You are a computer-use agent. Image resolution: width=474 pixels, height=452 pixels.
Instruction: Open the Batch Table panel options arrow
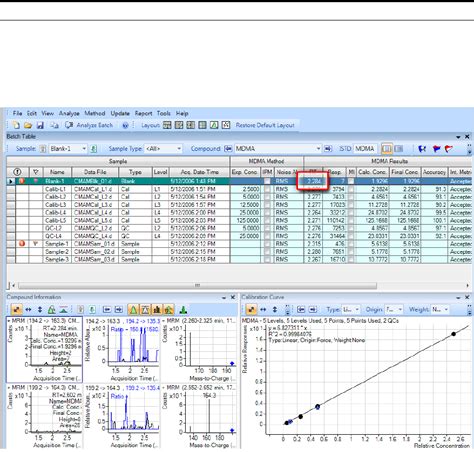point(458,137)
